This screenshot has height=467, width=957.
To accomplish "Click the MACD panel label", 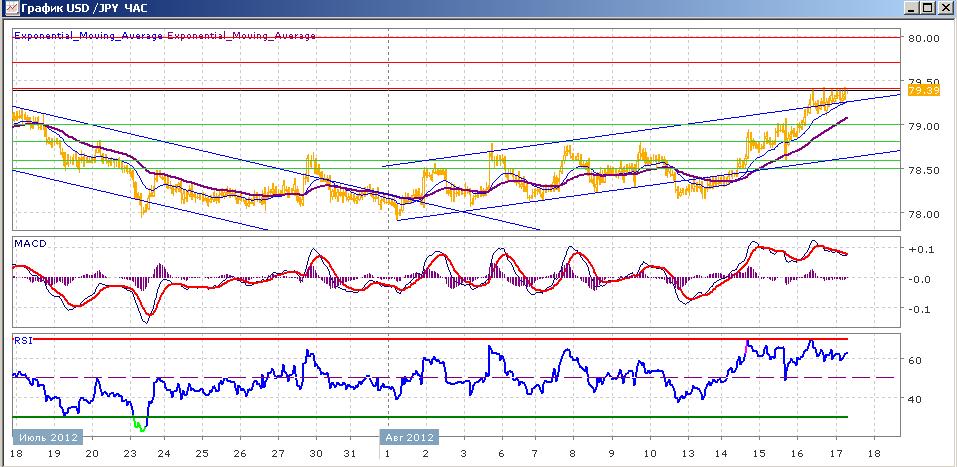I will [31, 244].
